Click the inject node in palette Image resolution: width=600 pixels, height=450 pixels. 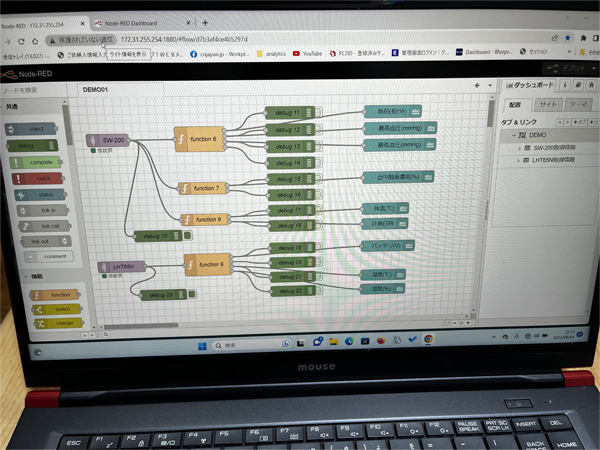tap(31, 129)
